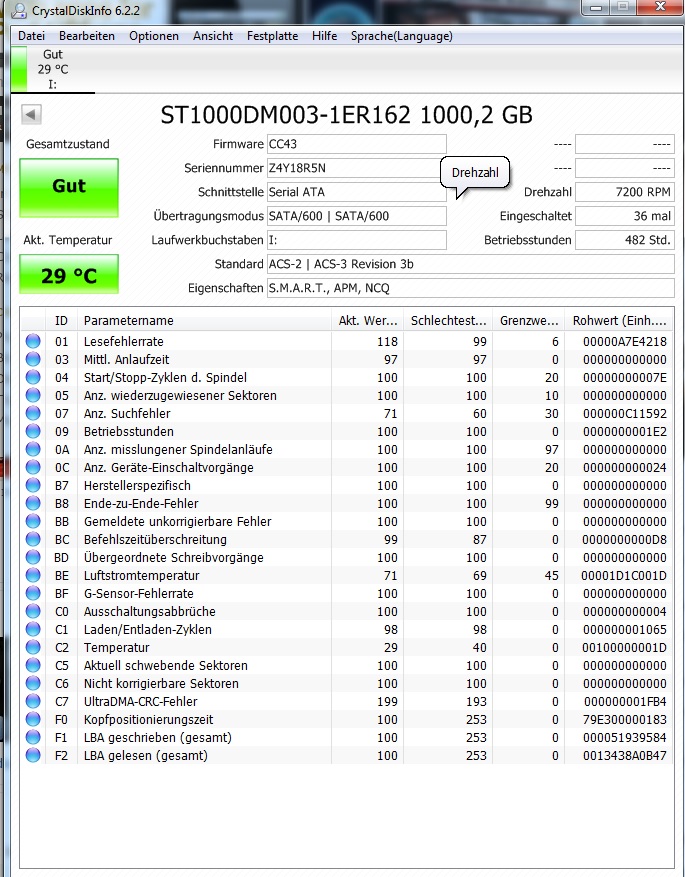Click the Seriennummer field Z4Y18R5N
685x877 pixels.
click(357, 168)
